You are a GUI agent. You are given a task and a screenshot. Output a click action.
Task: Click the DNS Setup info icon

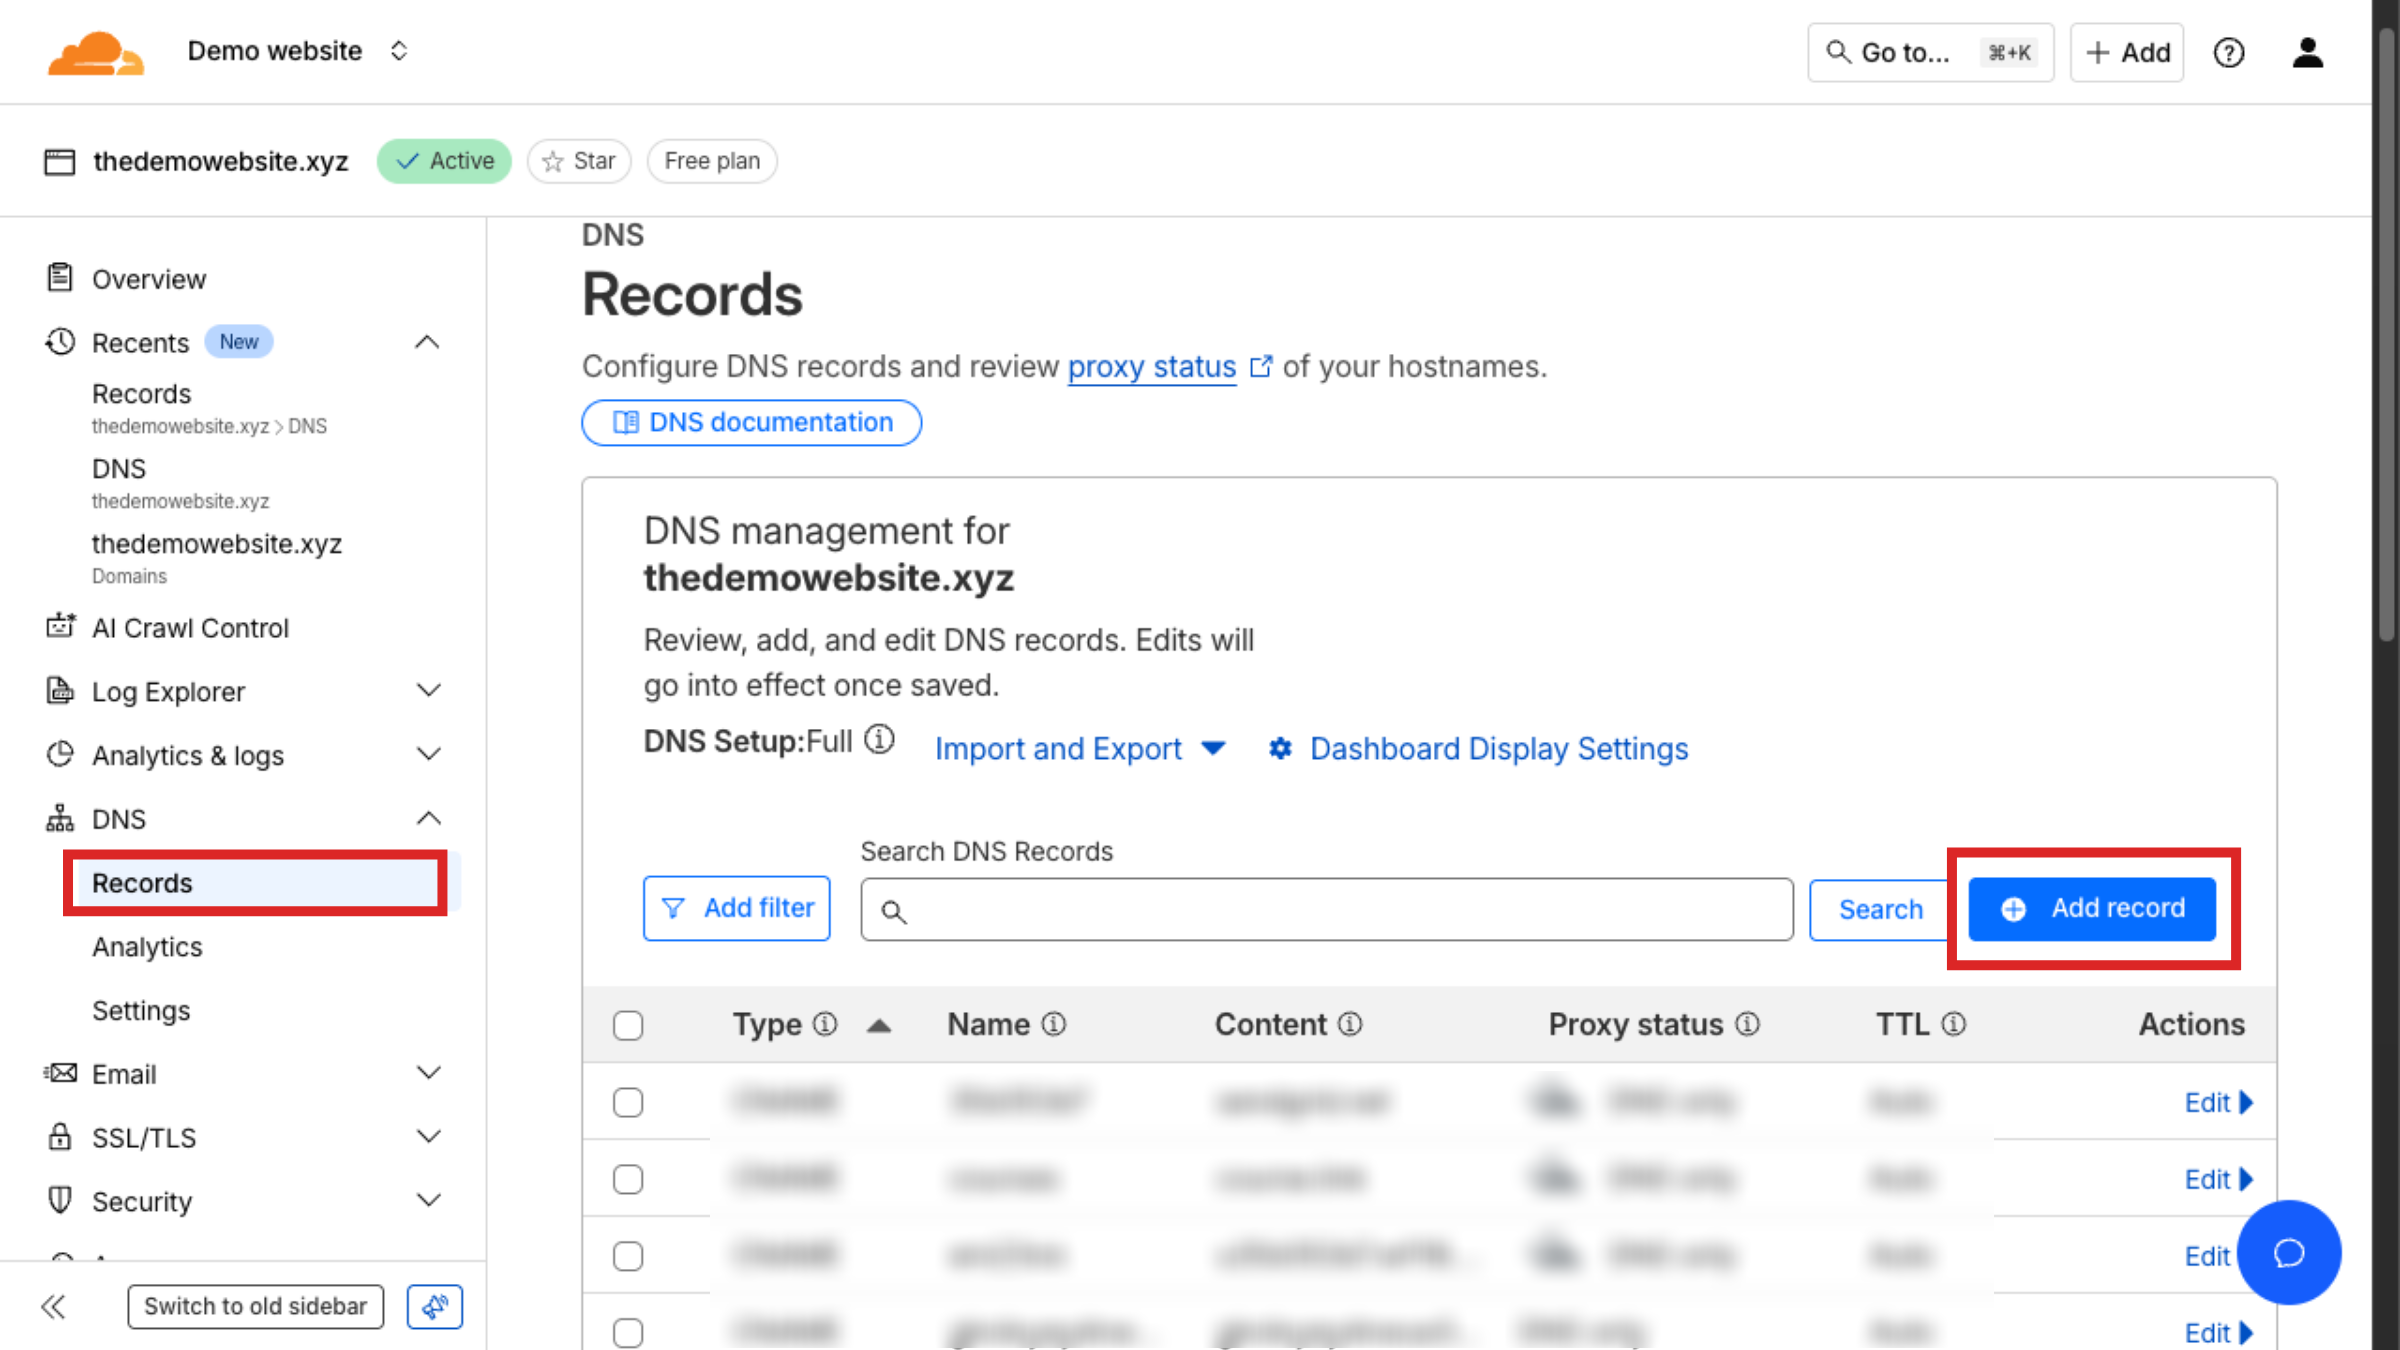[879, 740]
